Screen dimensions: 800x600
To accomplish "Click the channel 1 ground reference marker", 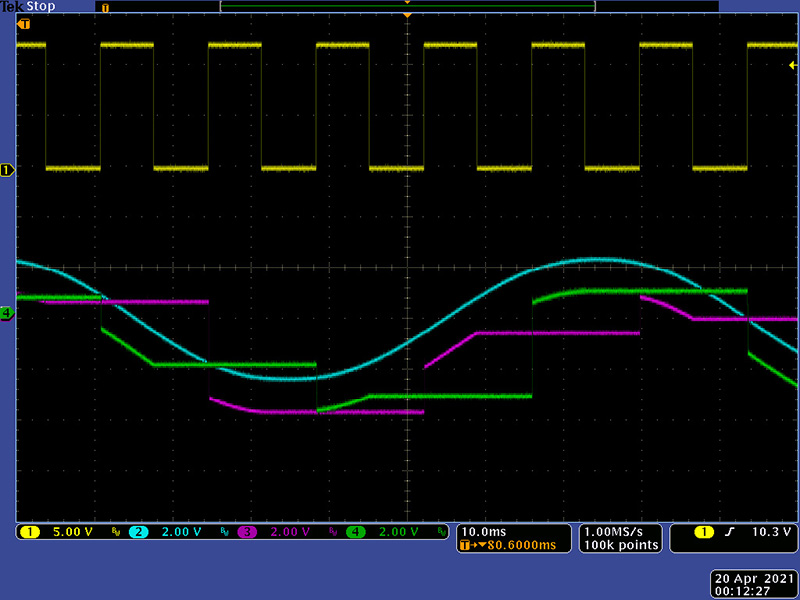I will 8,170.
